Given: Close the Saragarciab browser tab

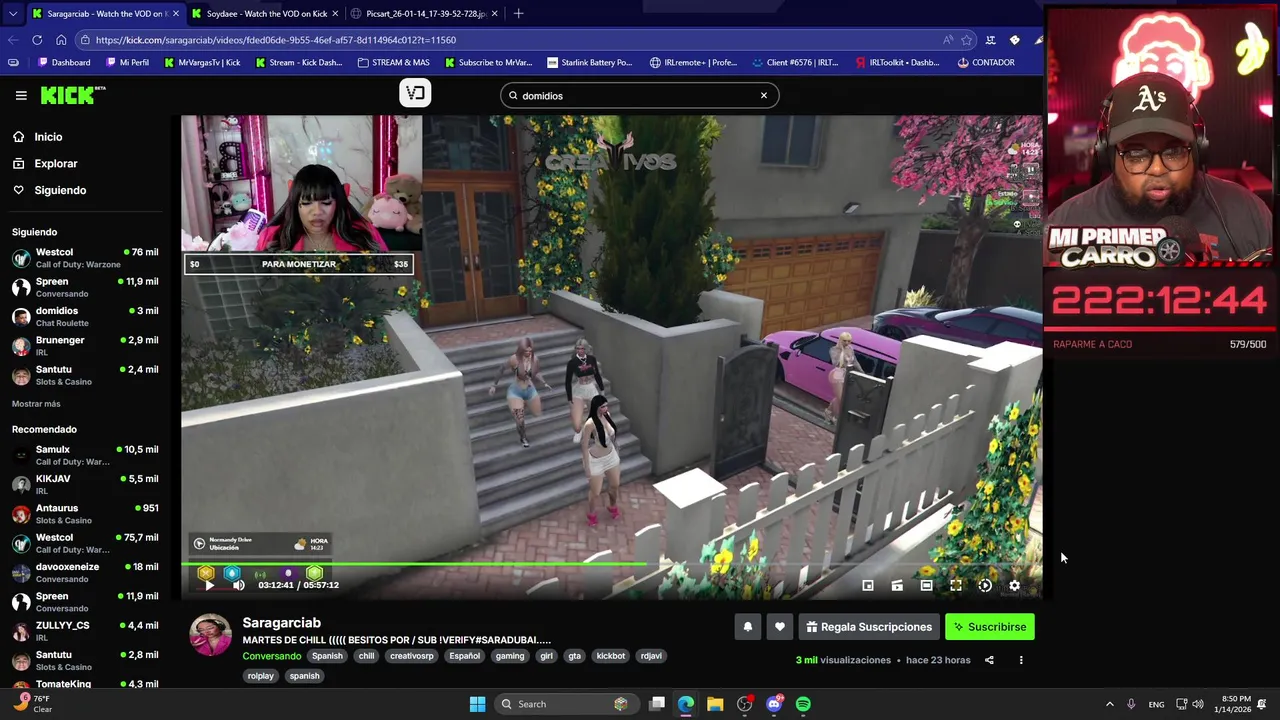Looking at the screenshot, I should click(x=176, y=14).
